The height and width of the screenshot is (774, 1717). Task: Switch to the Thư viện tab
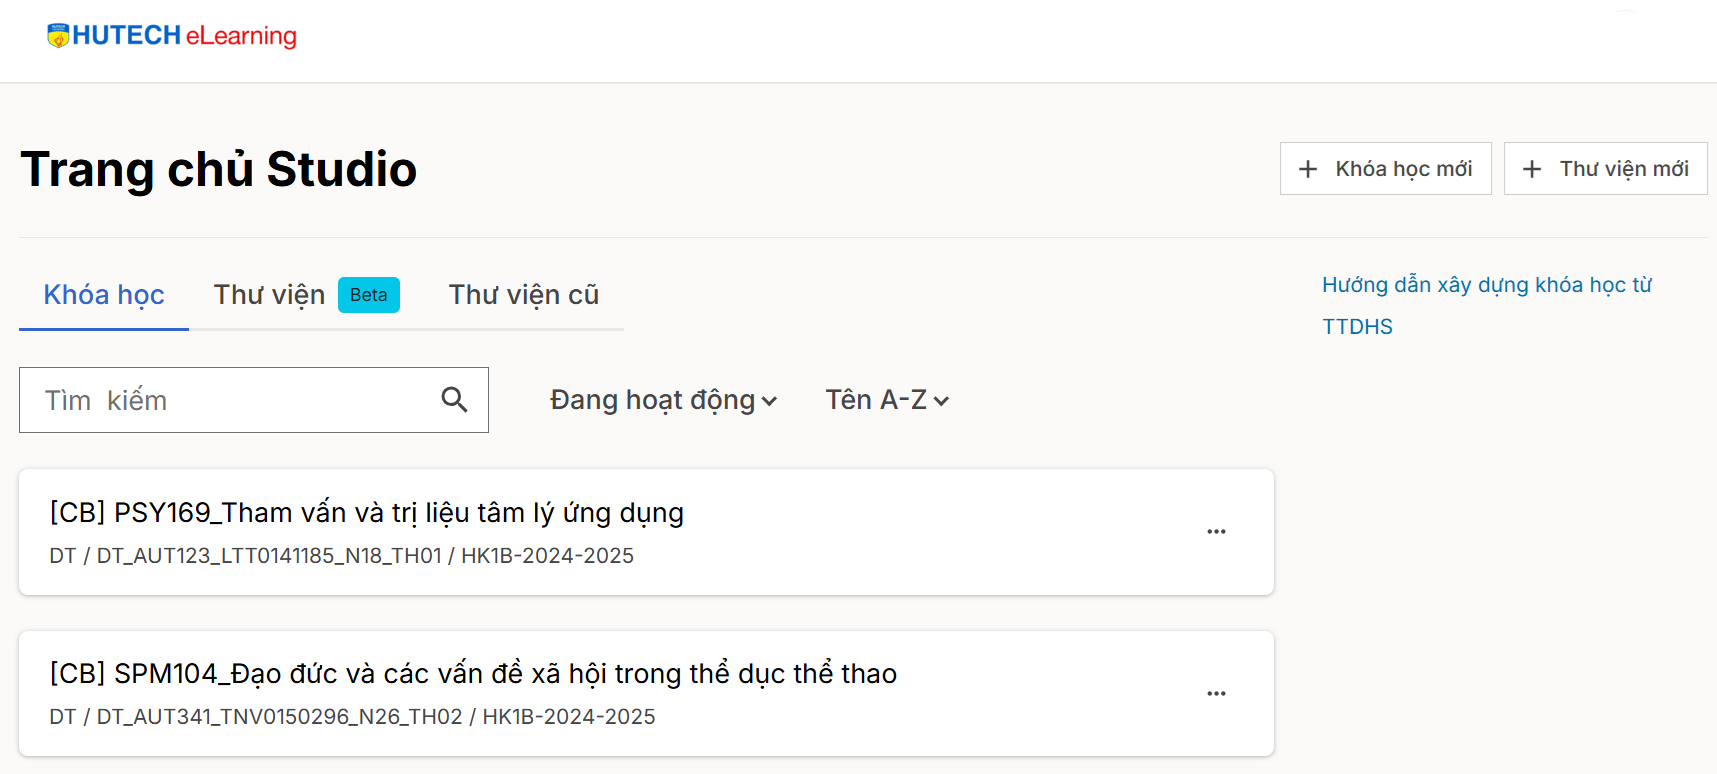tap(269, 295)
